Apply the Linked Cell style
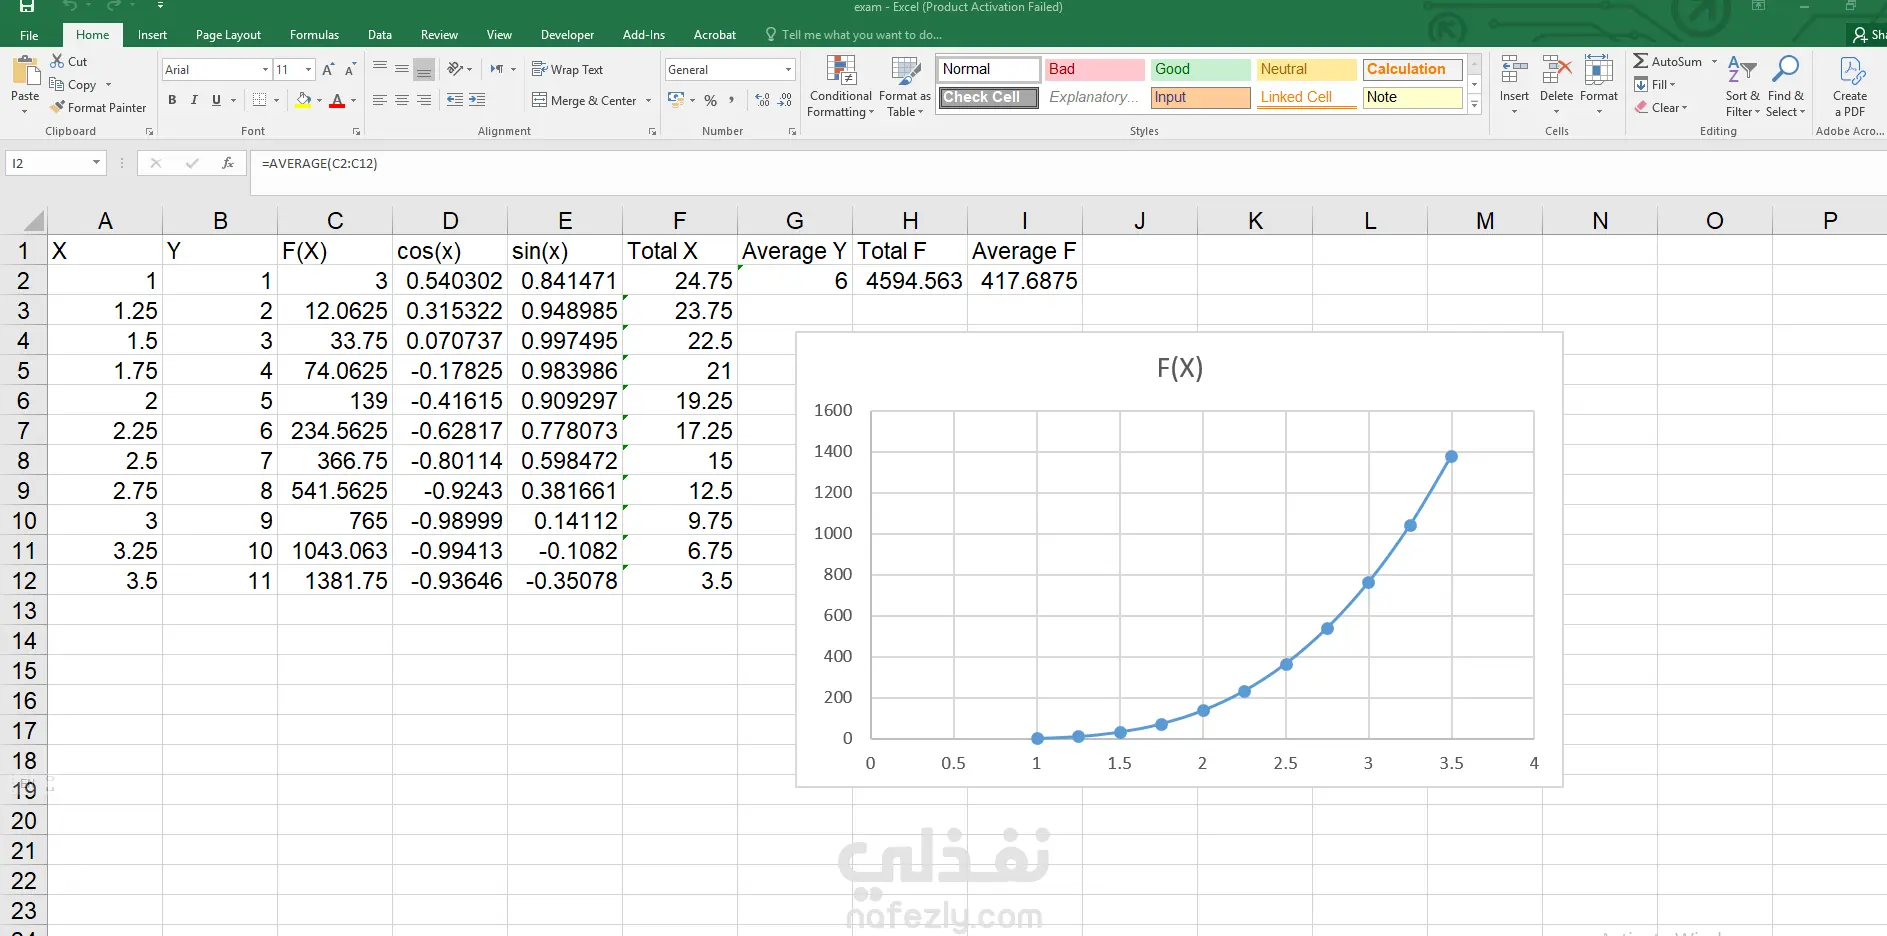Image resolution: width=1887 pixels, height=936 pixels. pyautogui.click(x=1306, y=97)
